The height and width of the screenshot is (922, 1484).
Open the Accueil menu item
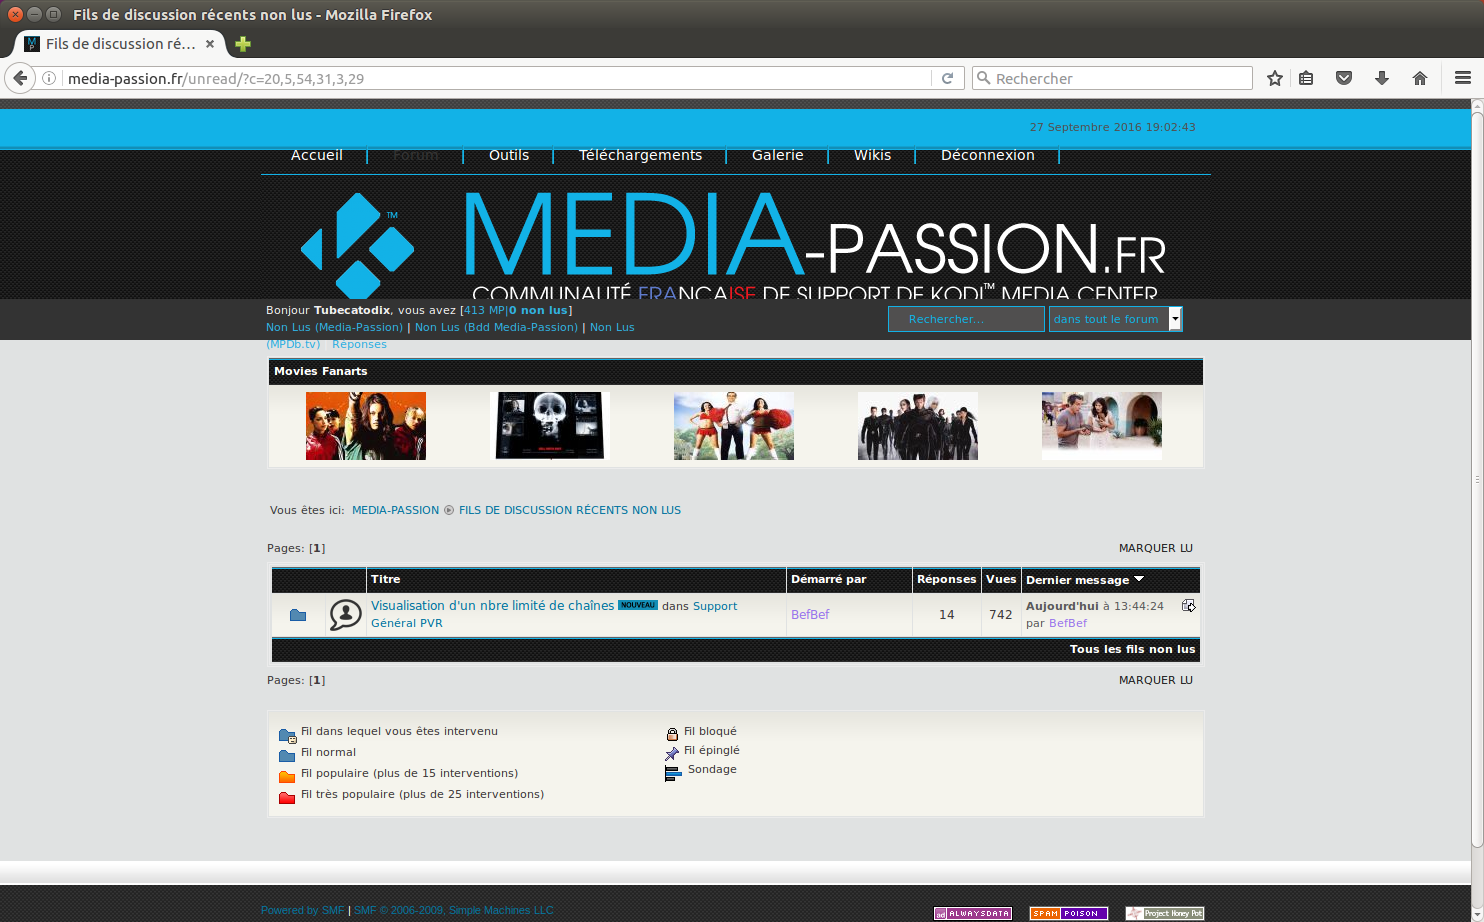pyautogui.click(x=317, y=155)
